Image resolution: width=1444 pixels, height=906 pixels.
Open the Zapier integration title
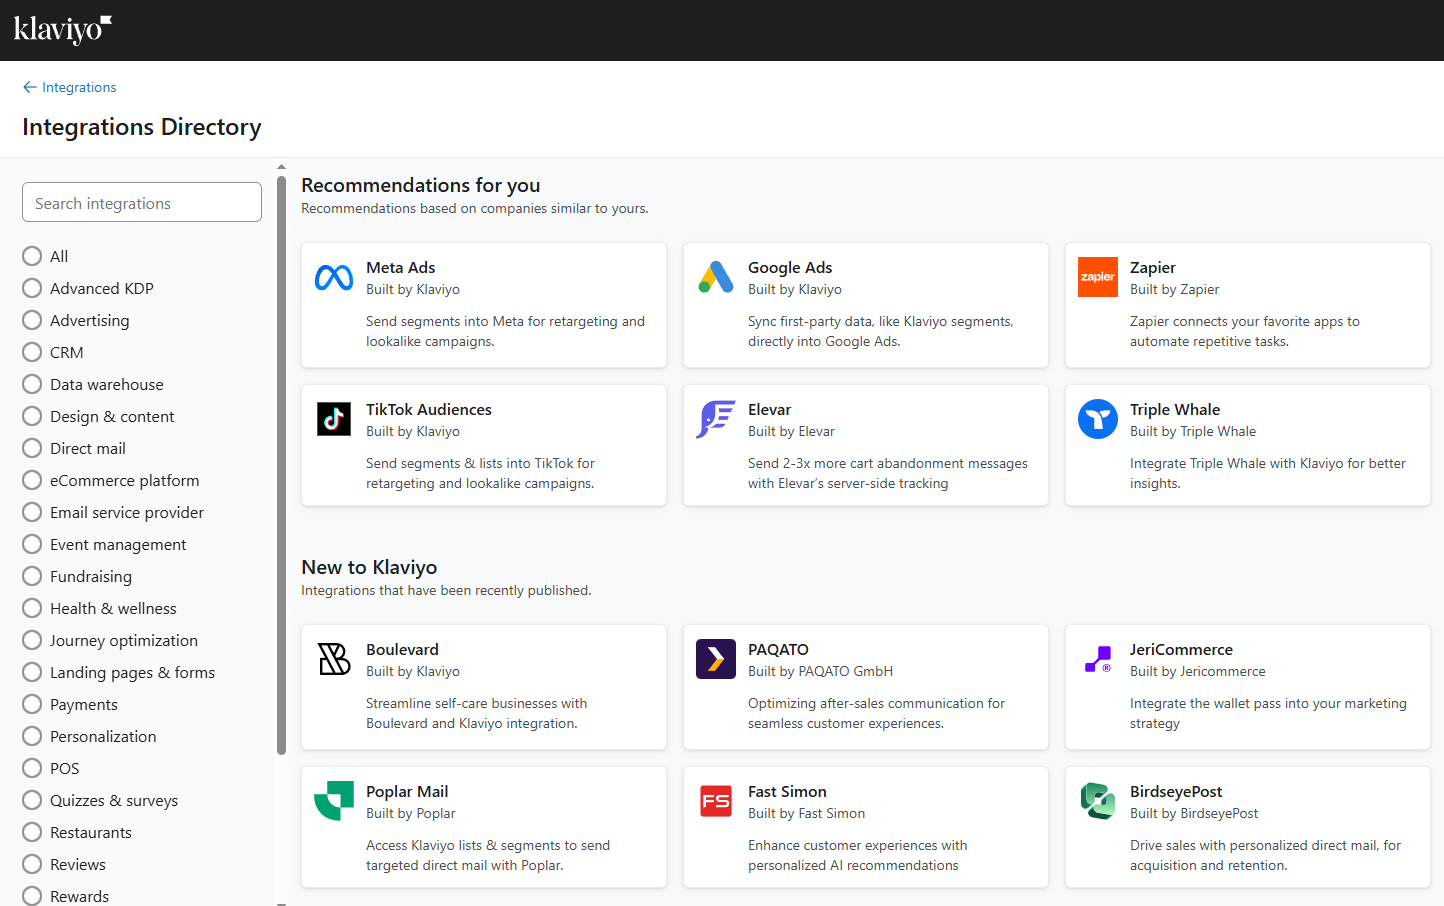point(1153,267)
